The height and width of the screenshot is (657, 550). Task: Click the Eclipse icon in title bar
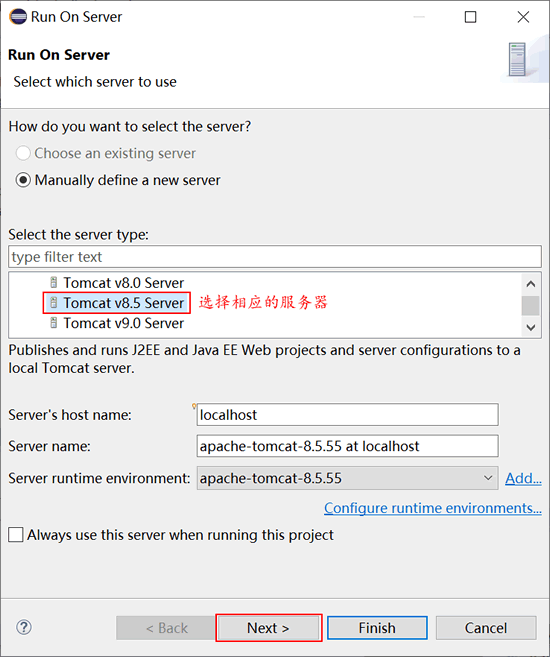pos(18,17)
